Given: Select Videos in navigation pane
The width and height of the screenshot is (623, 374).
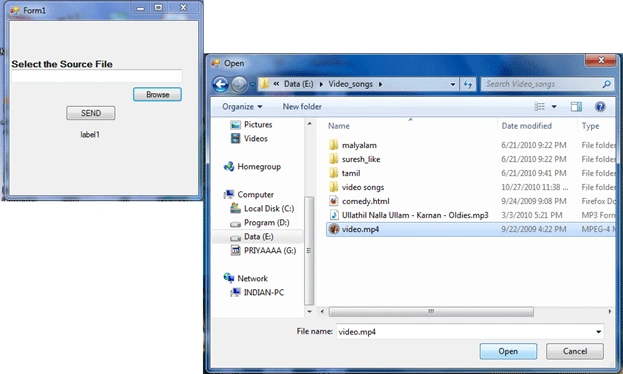Looking at the screenshot, I should coord(255,138).
